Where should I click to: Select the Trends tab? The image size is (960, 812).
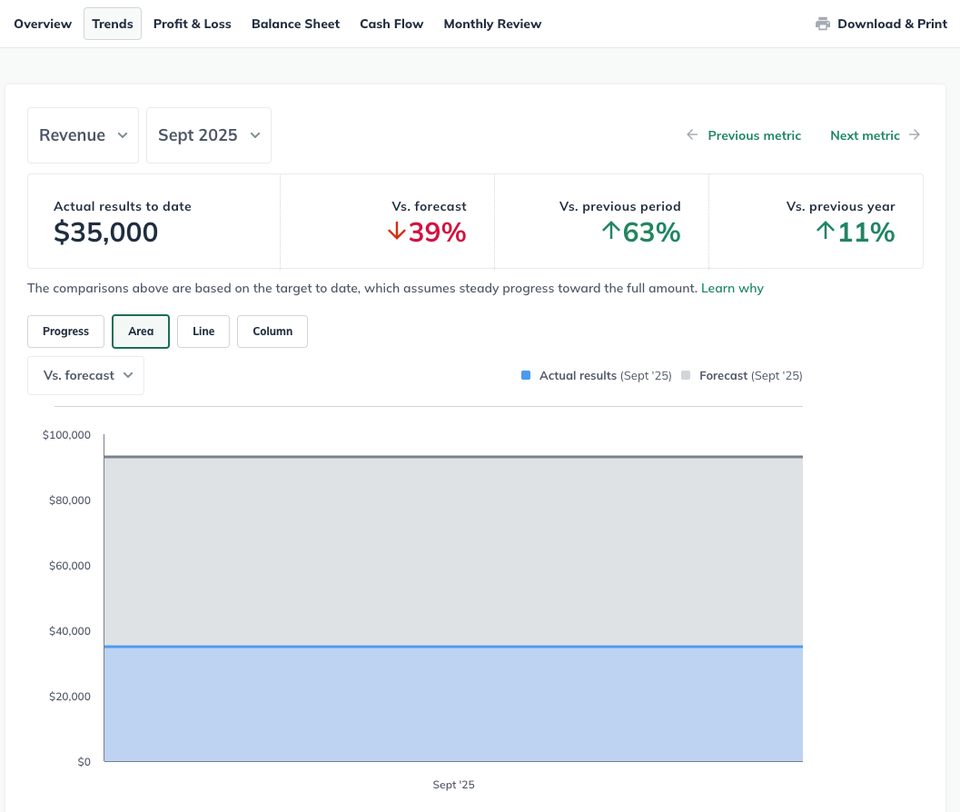coord(113,24)
